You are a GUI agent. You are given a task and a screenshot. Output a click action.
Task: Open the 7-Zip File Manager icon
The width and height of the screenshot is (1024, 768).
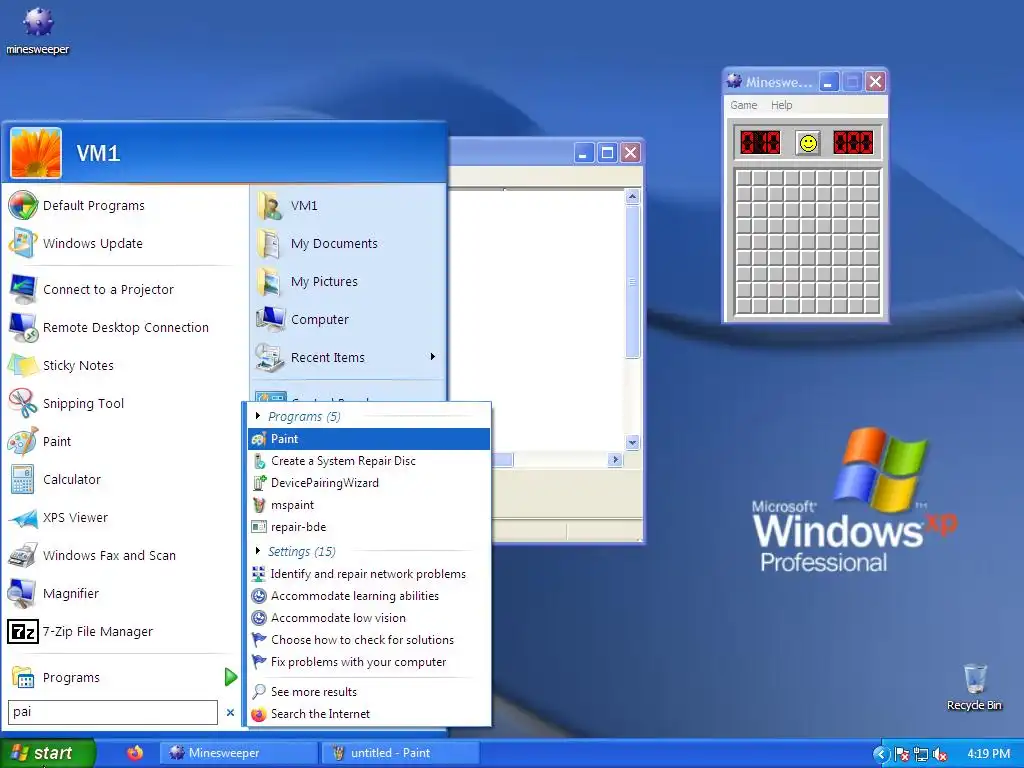coord(23,632)
